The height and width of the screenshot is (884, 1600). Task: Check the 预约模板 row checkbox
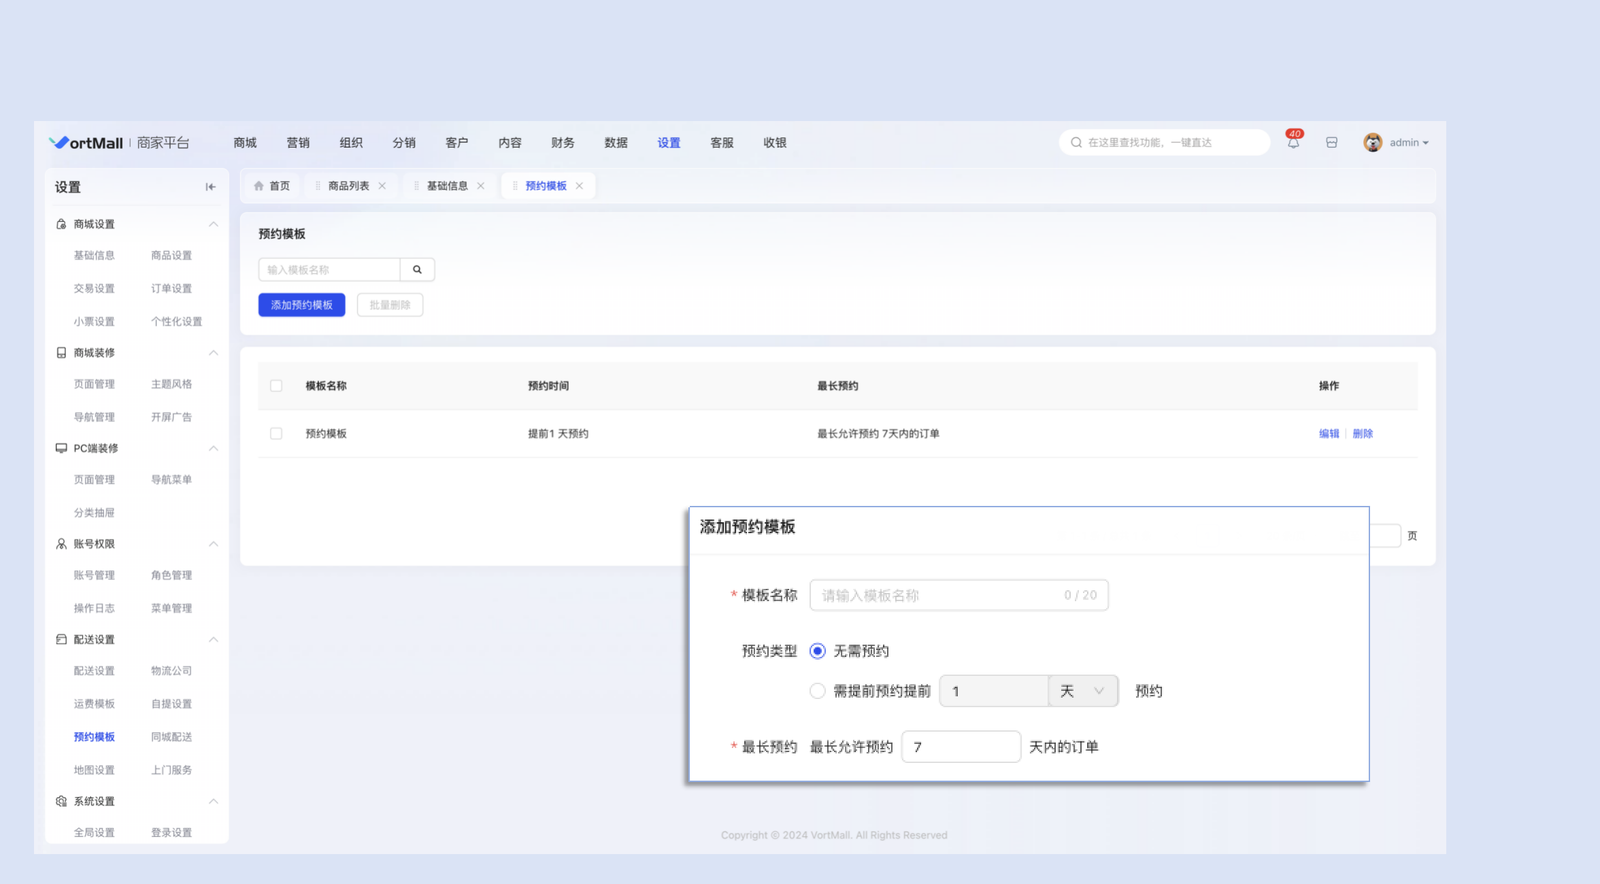pyautogui.click(x=276, y=434)
